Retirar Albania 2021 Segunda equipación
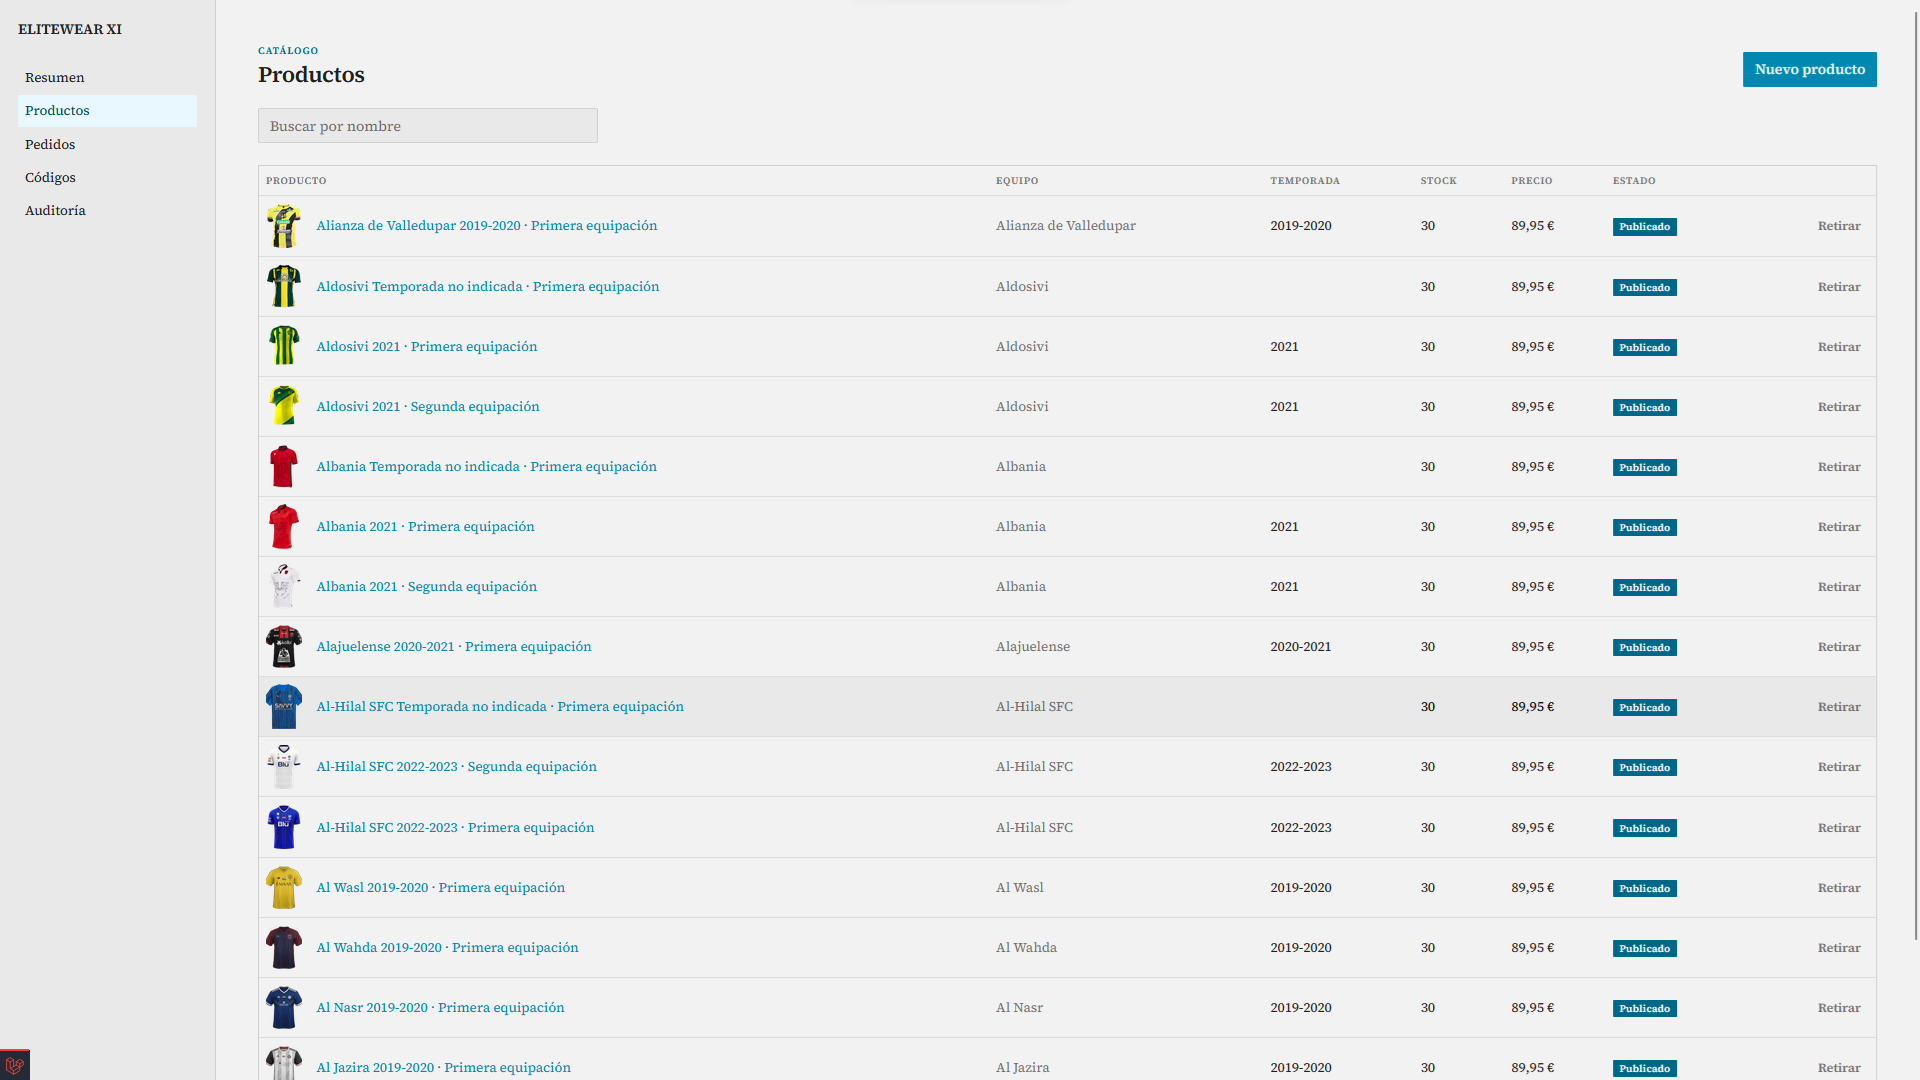Screen dimensions: 1920x1080 (x=1839, y=587)
